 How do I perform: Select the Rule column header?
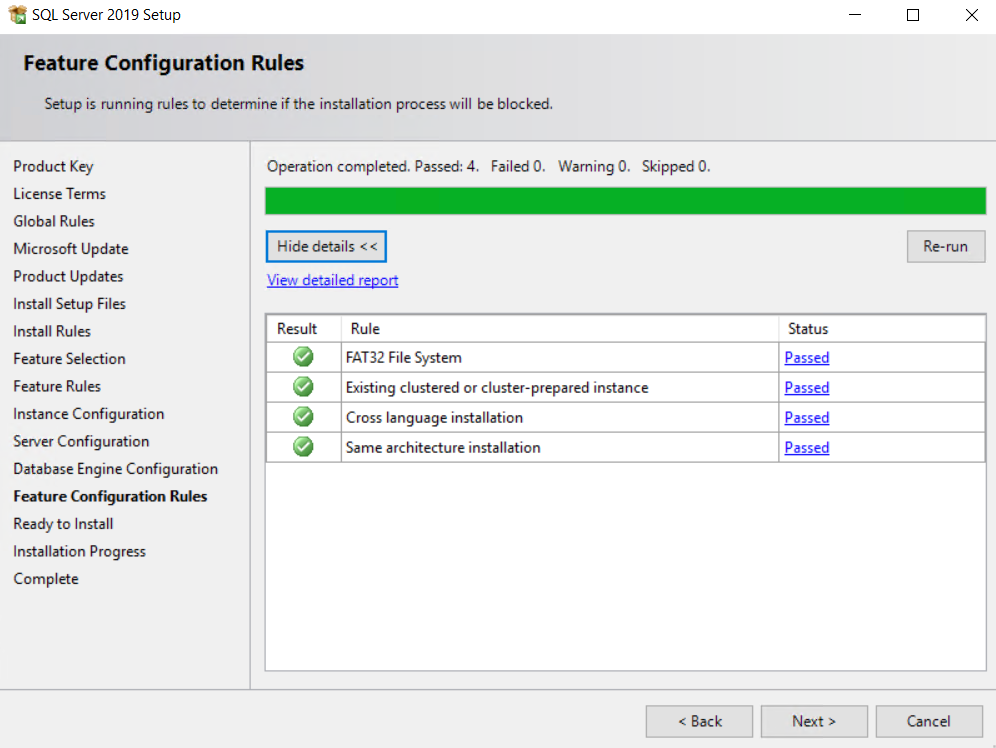coord(560,329)
